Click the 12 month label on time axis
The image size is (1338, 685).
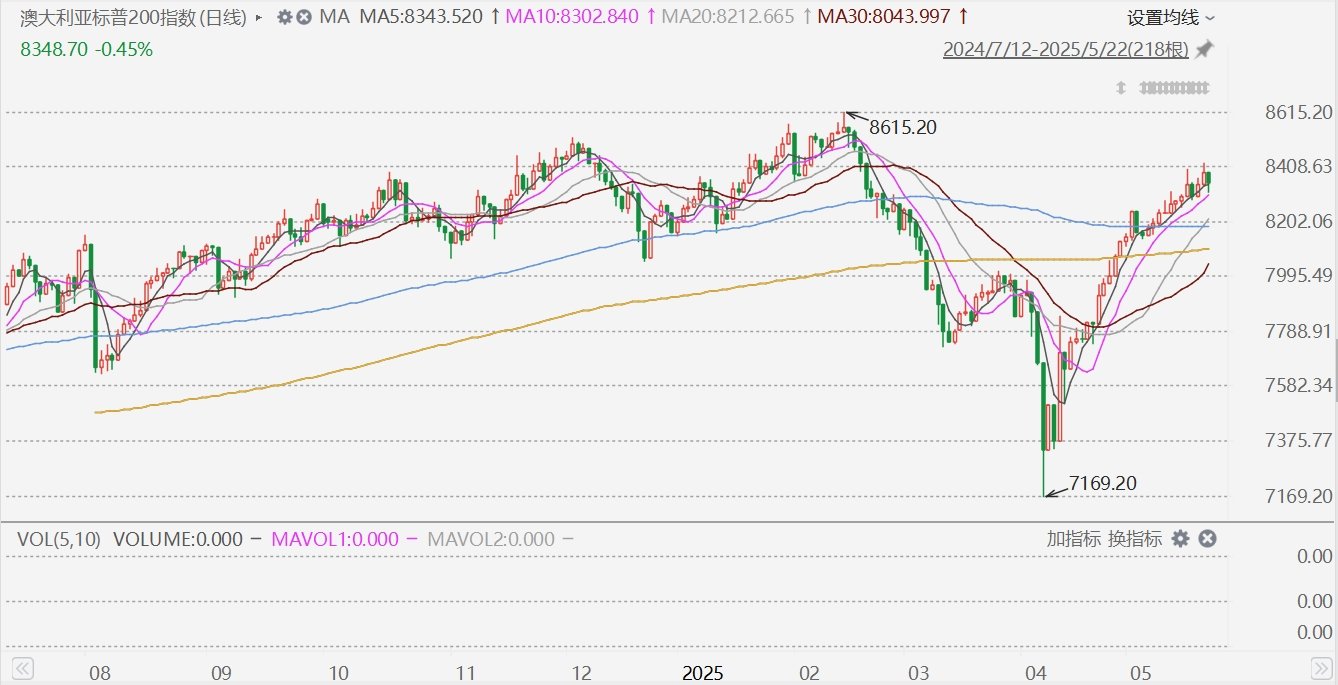click(x=582, y=672)
